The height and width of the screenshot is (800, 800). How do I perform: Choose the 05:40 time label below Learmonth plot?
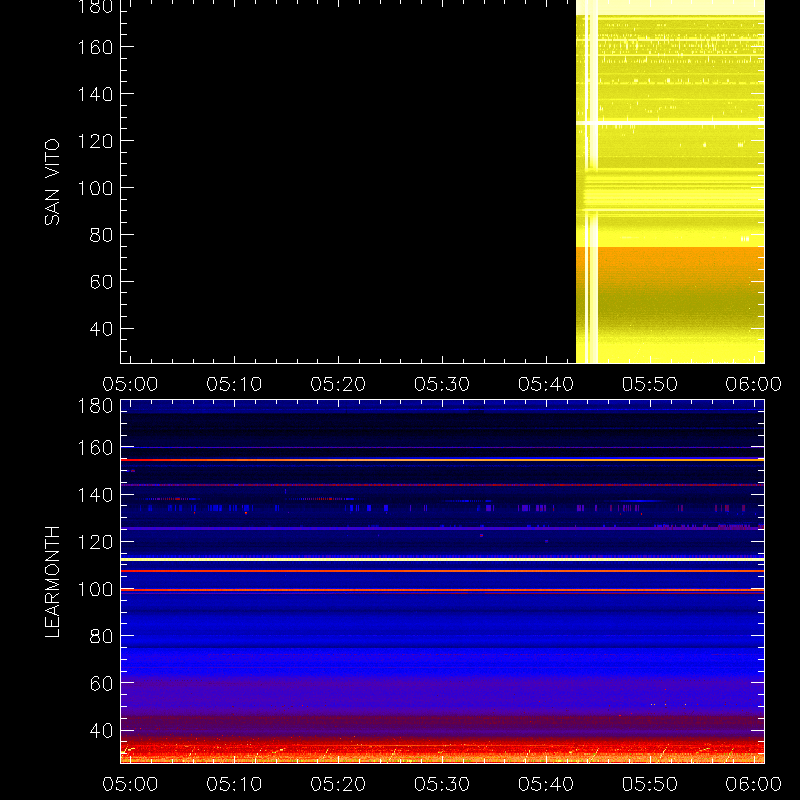point(546,784)
